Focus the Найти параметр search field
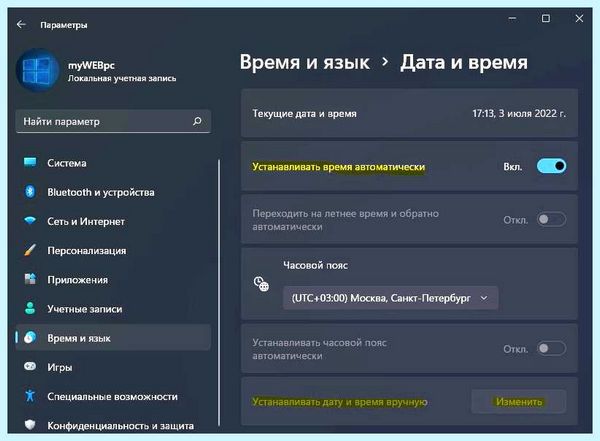 coord(113,121)
